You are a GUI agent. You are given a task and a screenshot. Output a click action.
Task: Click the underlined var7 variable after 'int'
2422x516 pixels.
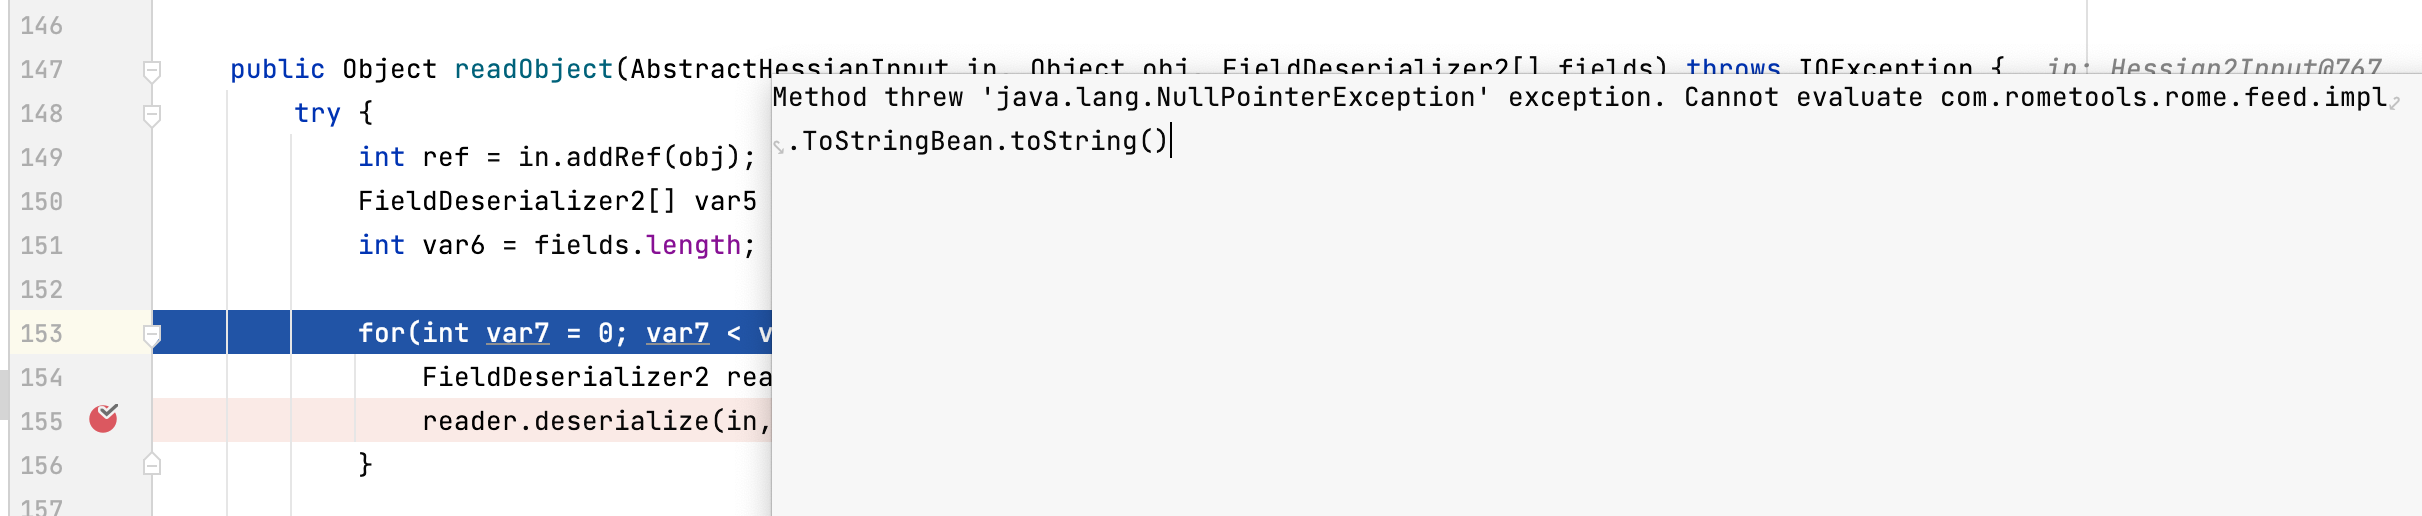517,333
